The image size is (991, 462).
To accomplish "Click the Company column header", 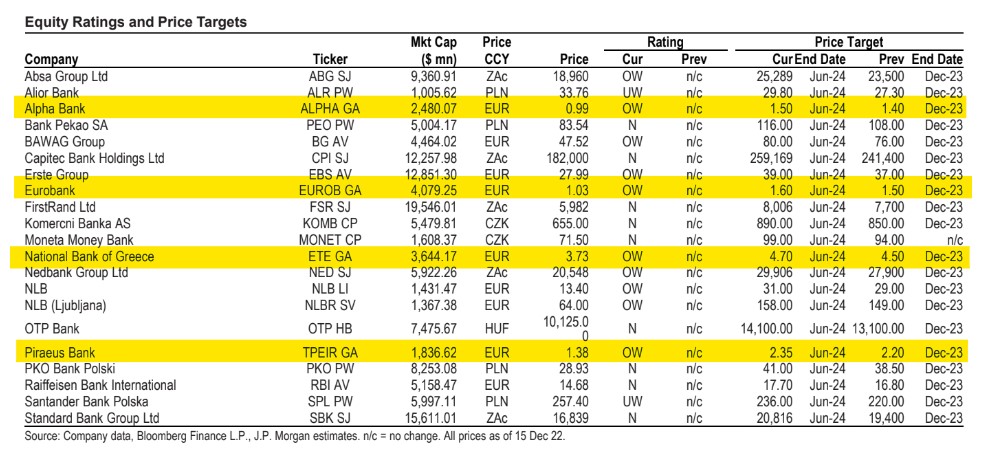I will [x=51, y=59].
